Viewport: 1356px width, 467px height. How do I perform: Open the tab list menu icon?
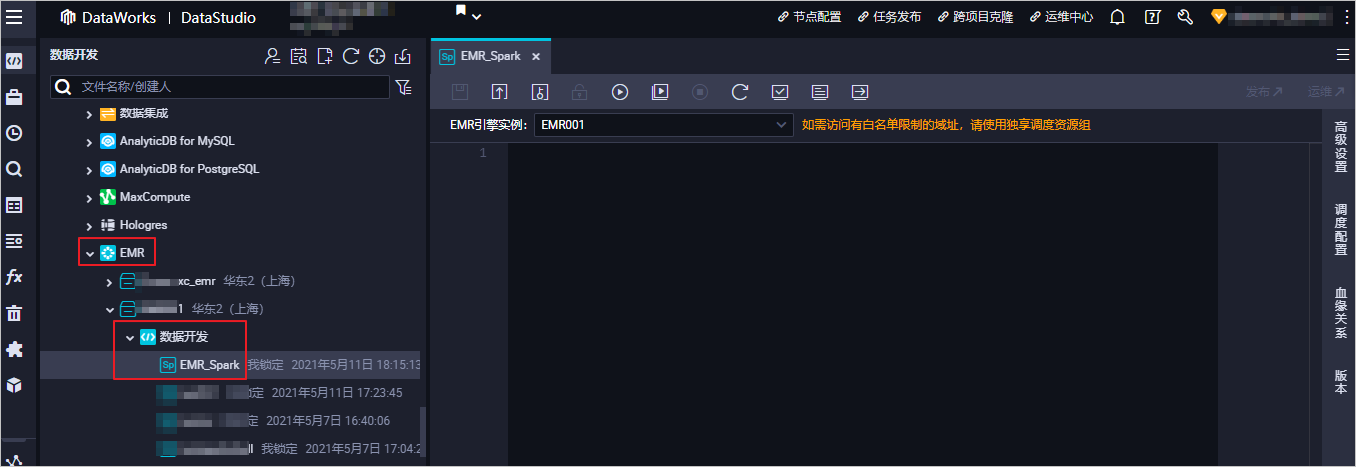coord(1342,54)
